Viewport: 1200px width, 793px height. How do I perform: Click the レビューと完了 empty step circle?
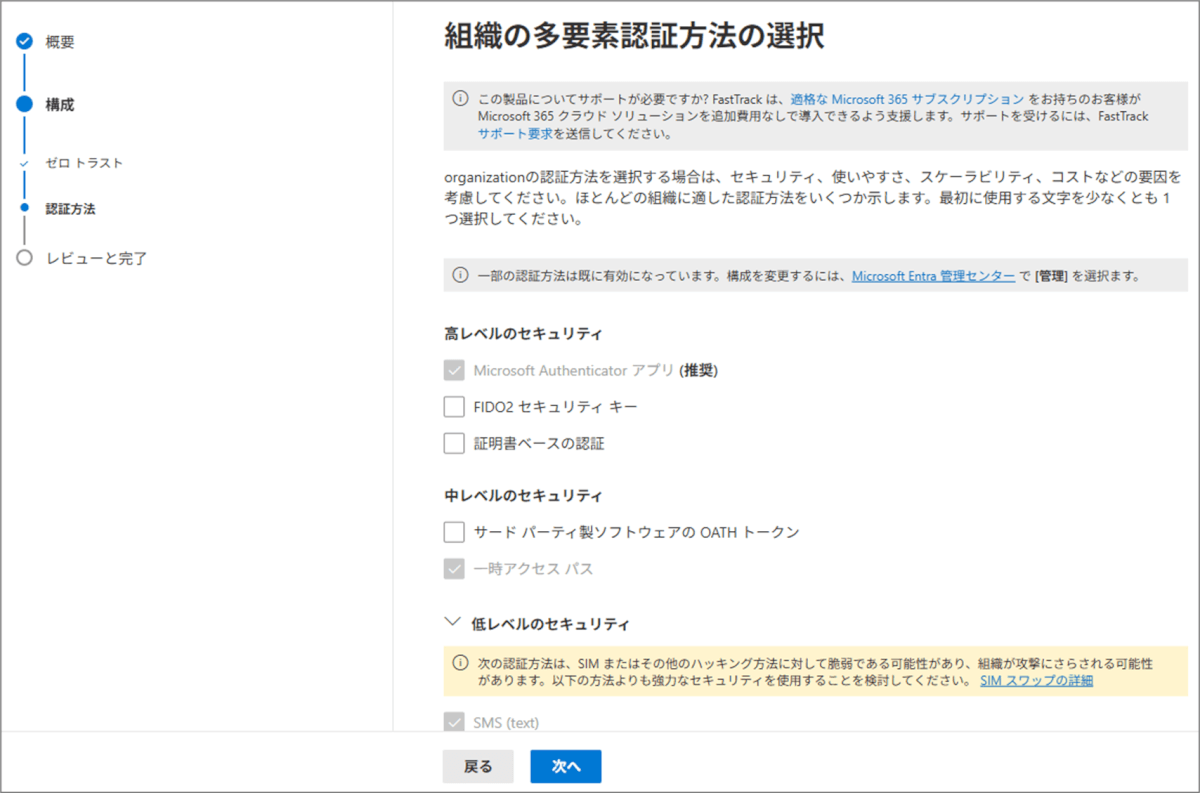[25, 258]
